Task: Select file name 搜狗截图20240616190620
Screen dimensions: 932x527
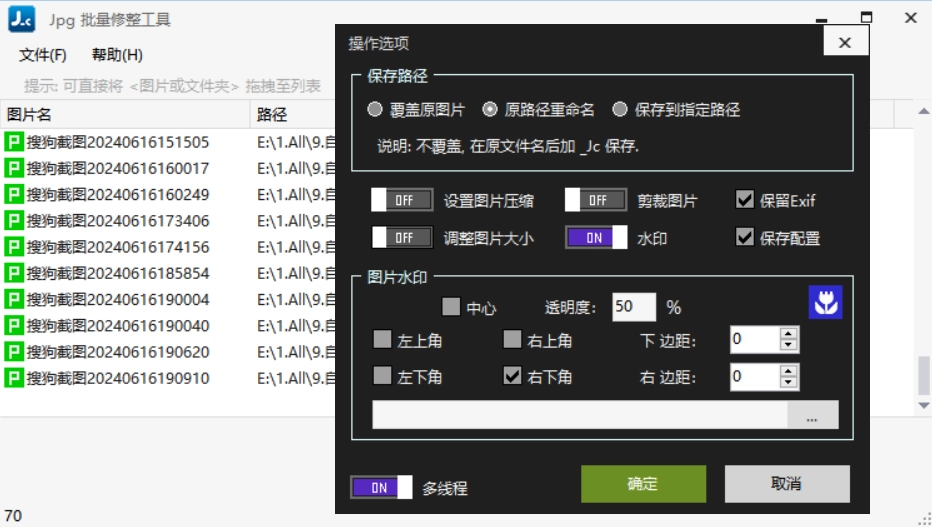Action: coord(118,352)
